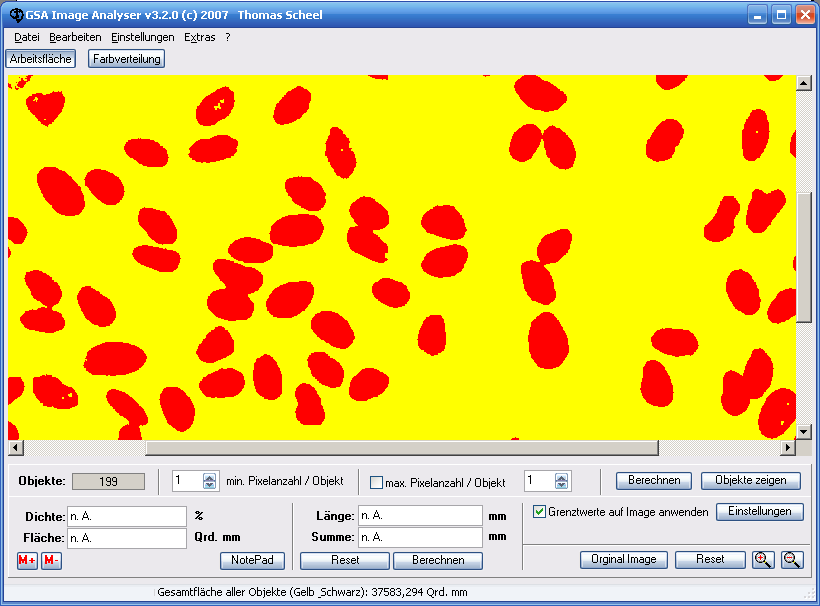Open the Einstellungen menu
820x606 pixels.
point(143,37)
